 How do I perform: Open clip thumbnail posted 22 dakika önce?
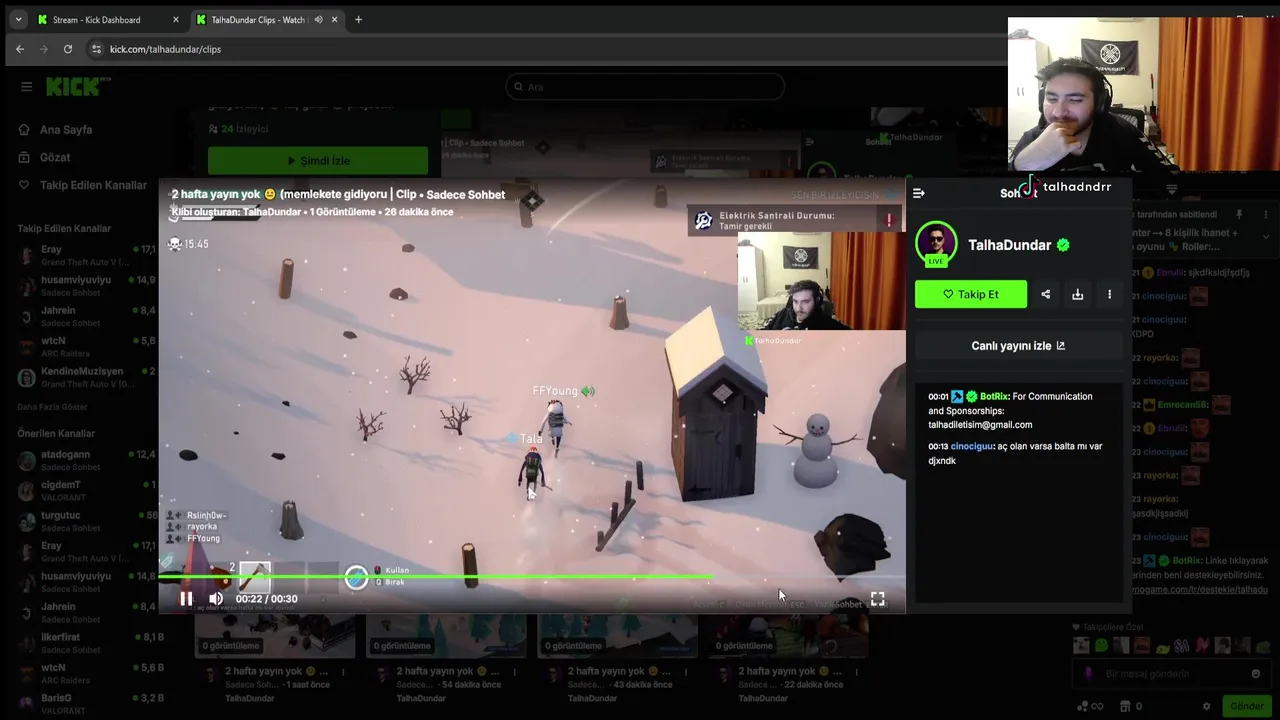point(790,635)
